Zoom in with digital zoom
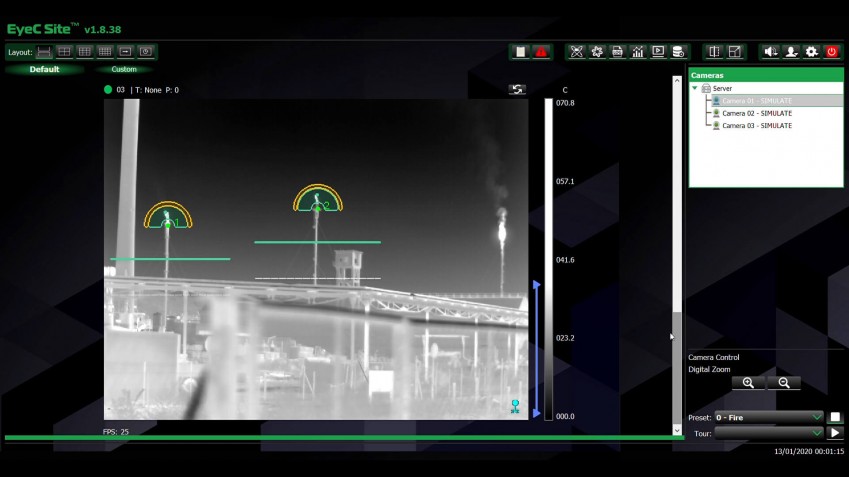Viewport: 849px width, 477px height. (x=748, y=383)
